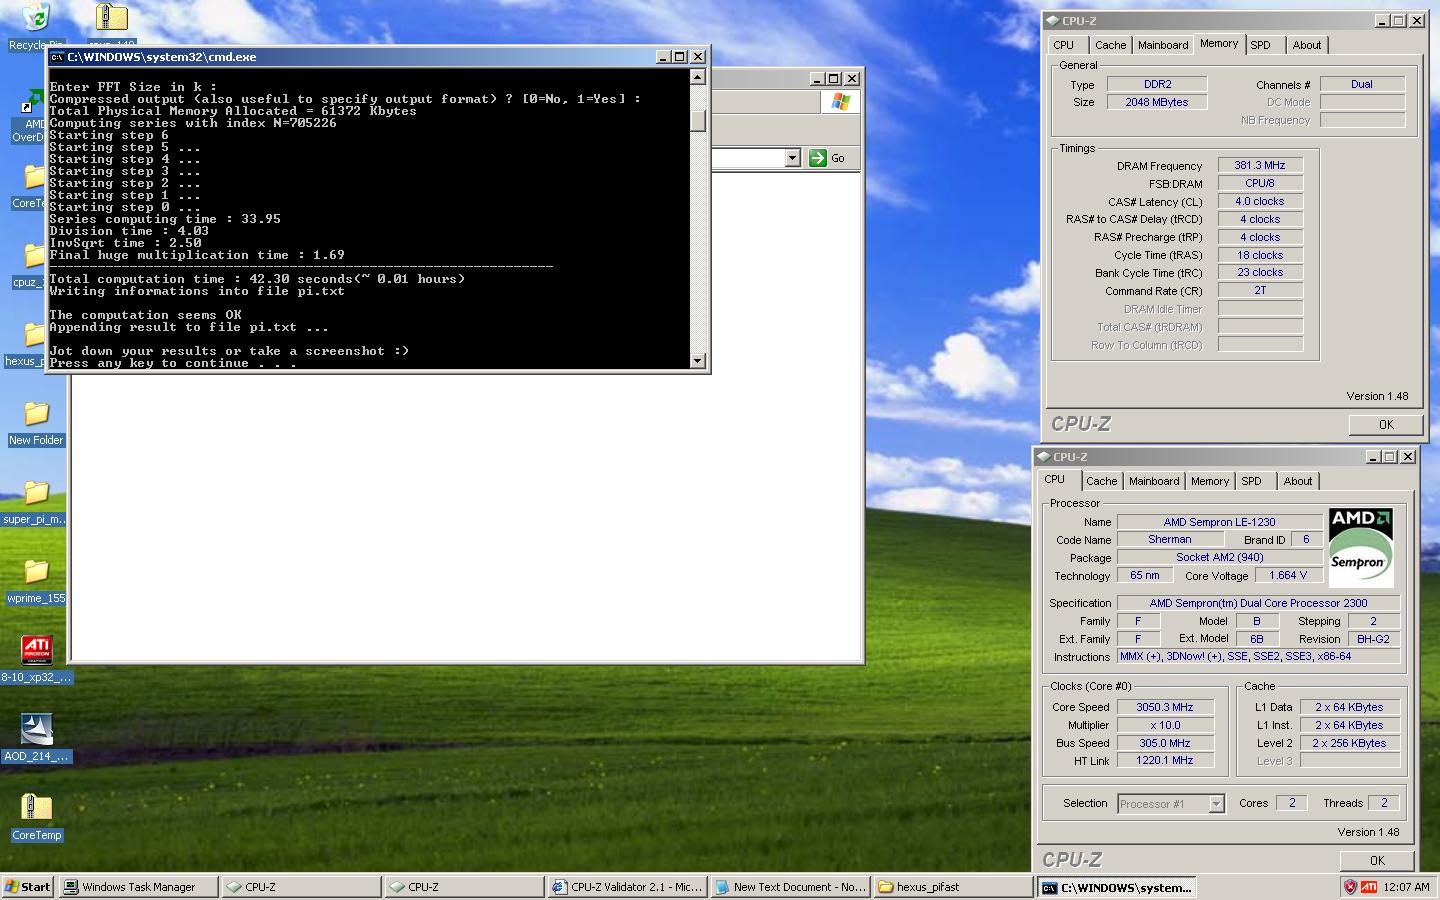This screenshot has height=900, width=1440.
Task: Open the CoreTemp zip archive icon
Action: click(36, 808)
